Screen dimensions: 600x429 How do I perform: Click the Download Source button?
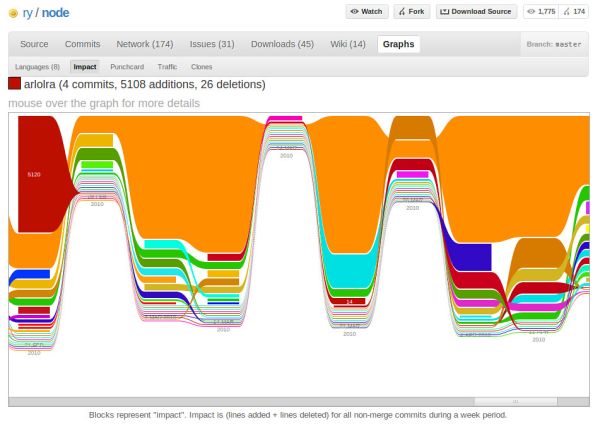[476, 11]
